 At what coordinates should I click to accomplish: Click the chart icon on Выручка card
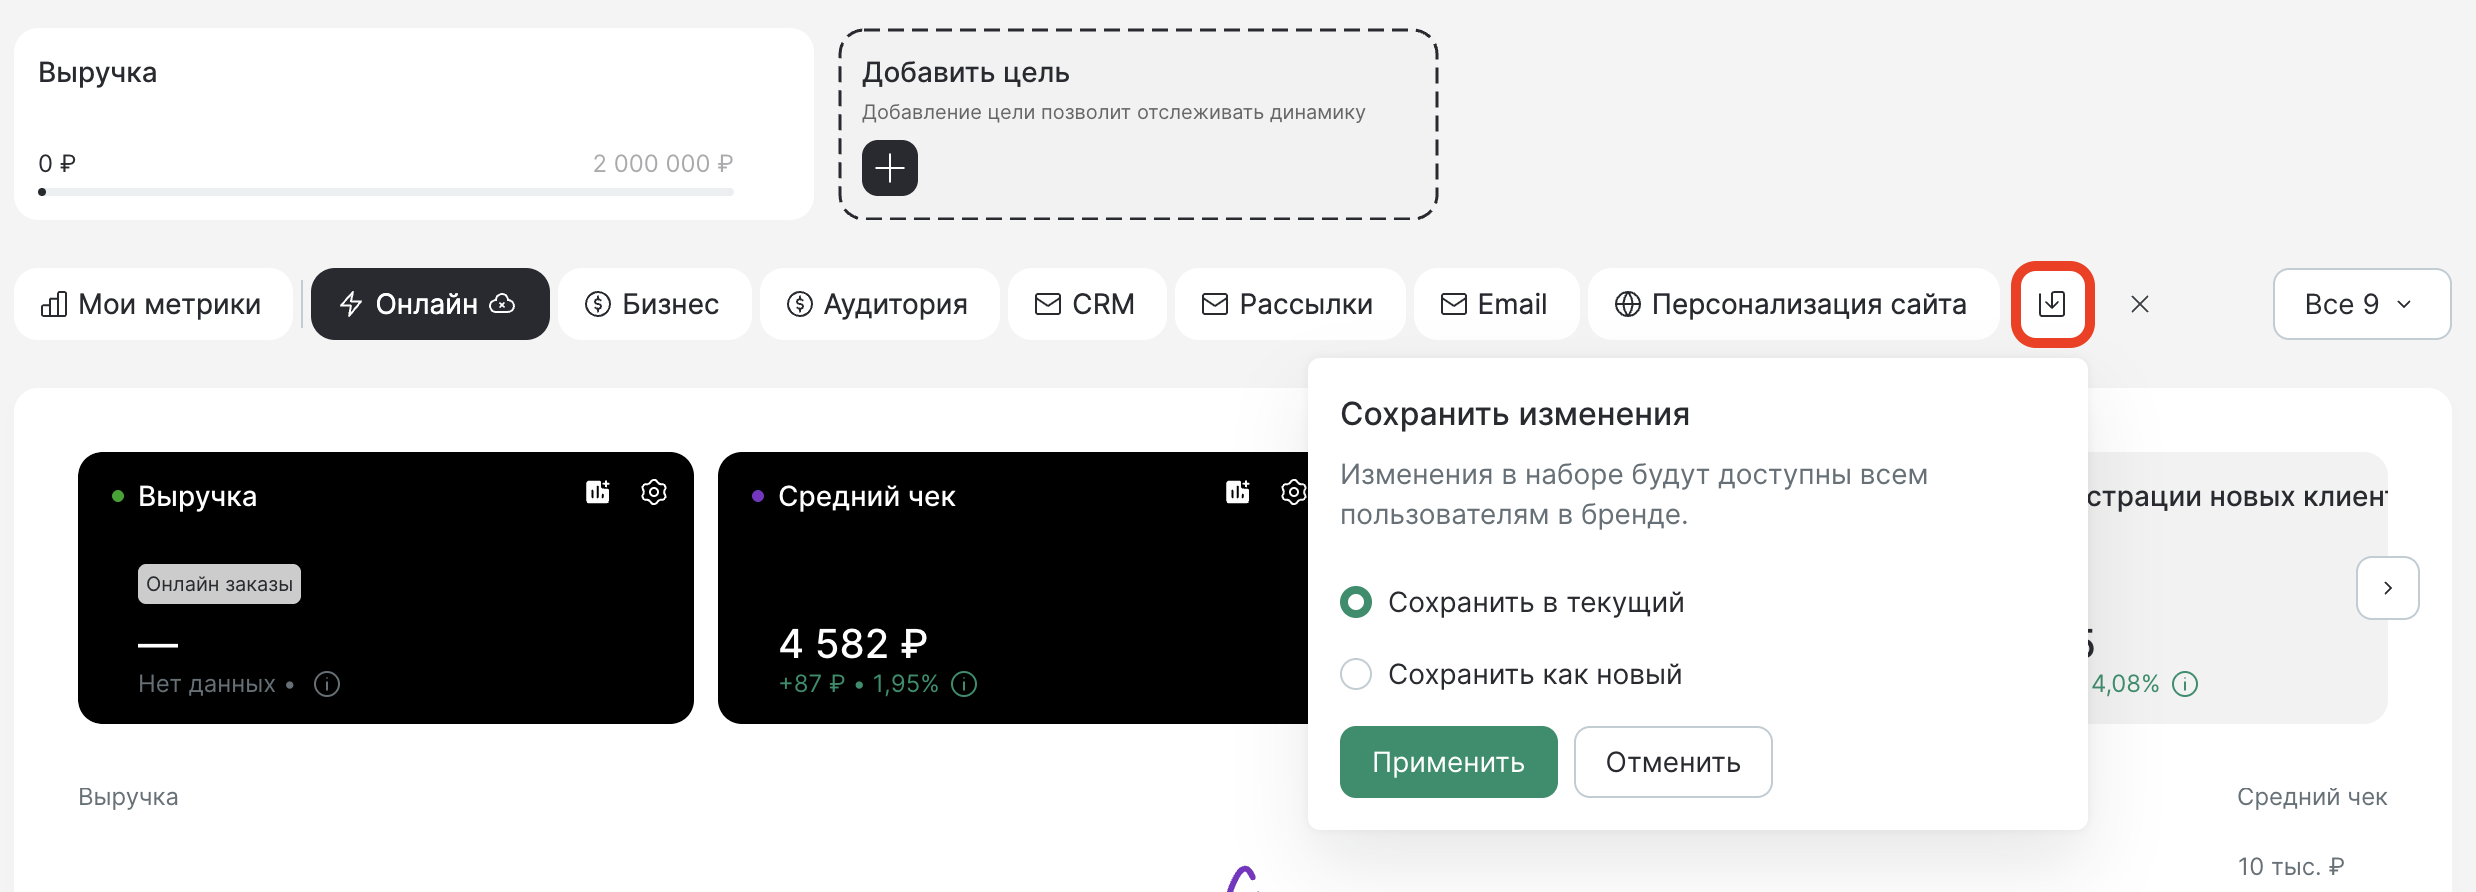pyautogui.click(x=598, y=492)
